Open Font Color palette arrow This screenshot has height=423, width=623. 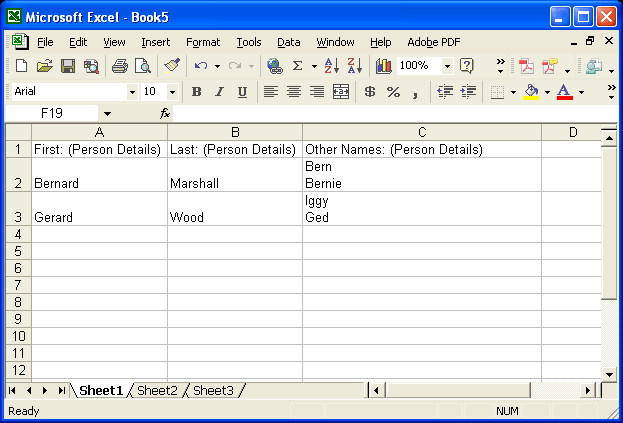pyautogui.click(x=581, y=92)
